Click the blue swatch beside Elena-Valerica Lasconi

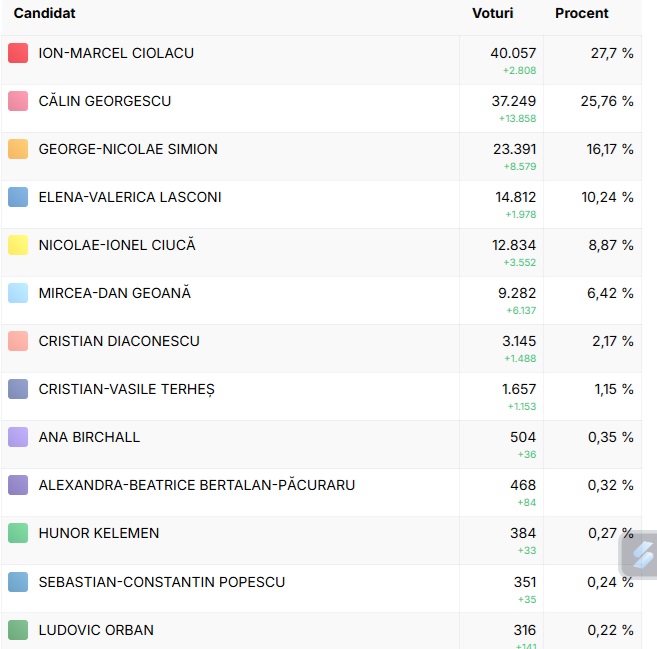(18, 197)
